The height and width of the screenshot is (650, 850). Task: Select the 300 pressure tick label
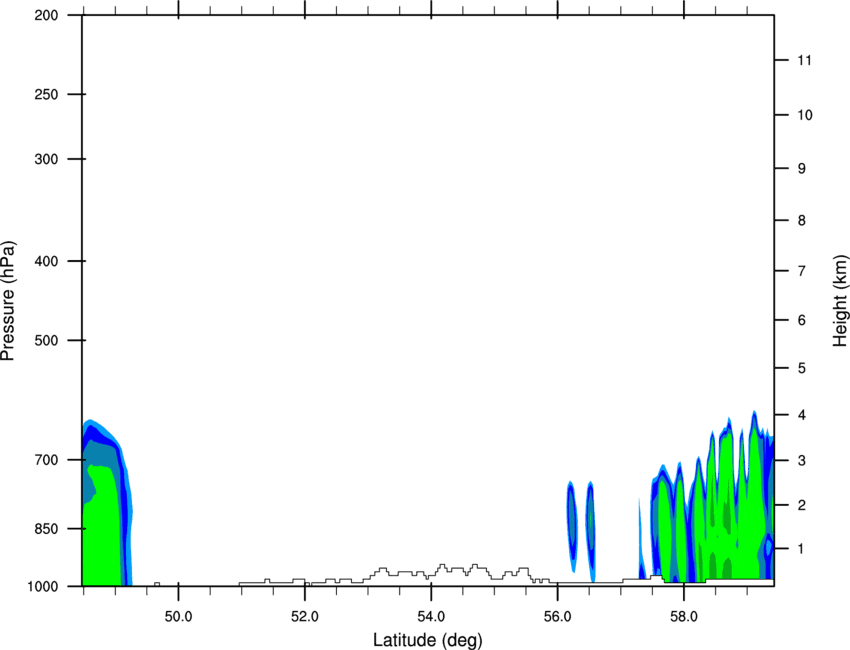[x=46, y=159]
